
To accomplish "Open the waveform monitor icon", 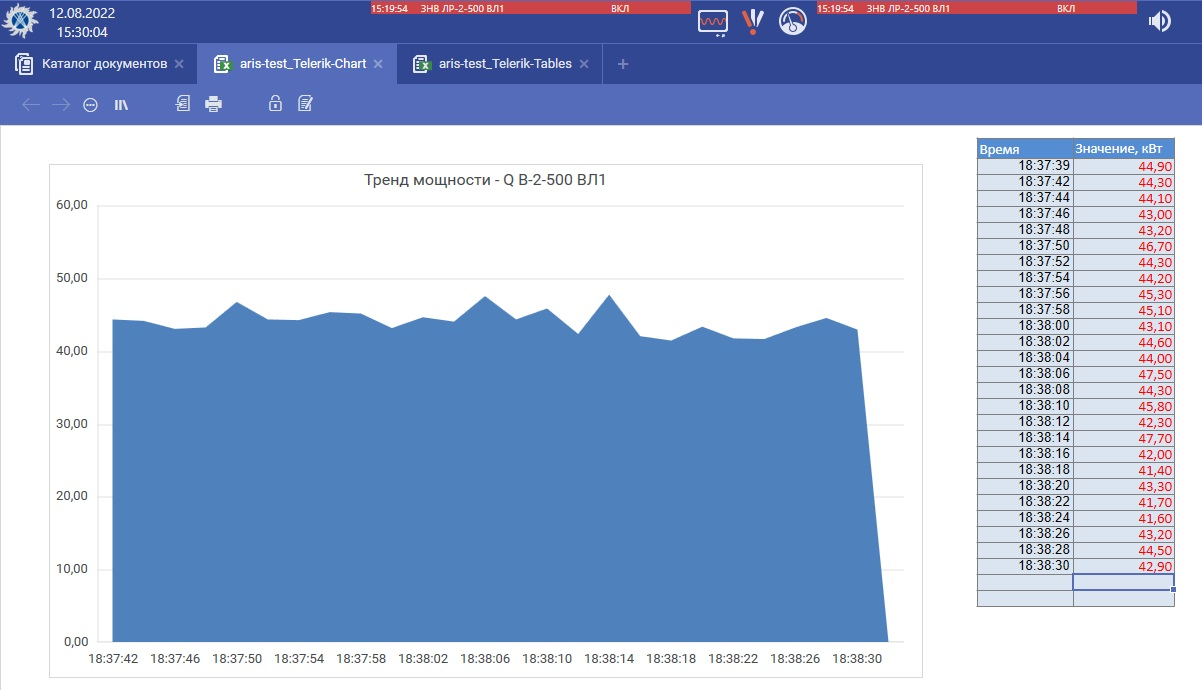I will (x=713, y=21).
